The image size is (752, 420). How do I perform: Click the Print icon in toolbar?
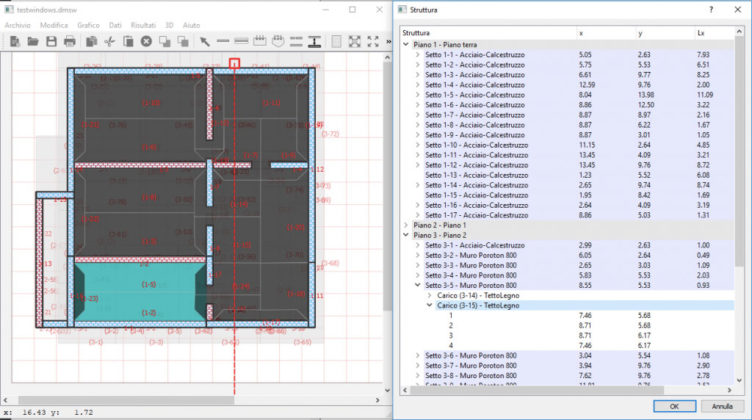[x=70, y=41]
